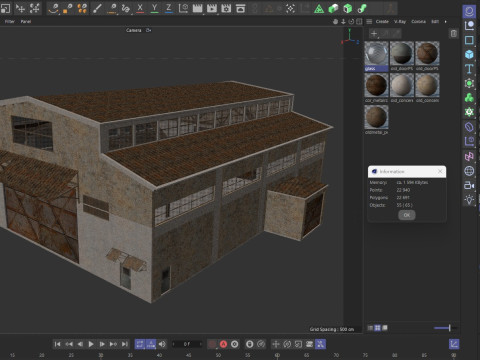The height and width of the screenshot is (360, 480).
Task: Go to end of the timeline
Action: tap(124, 344)
